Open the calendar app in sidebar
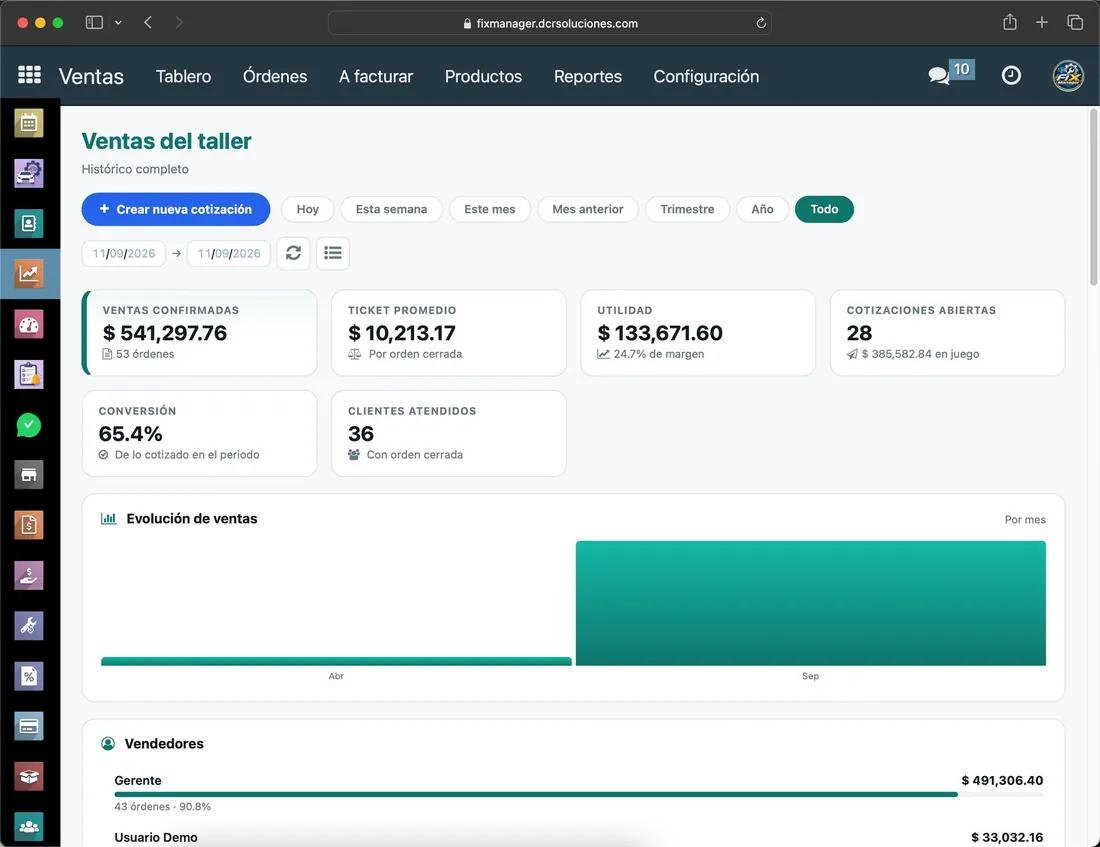The width and height of the screenshot is (1100, 847). 29,124
